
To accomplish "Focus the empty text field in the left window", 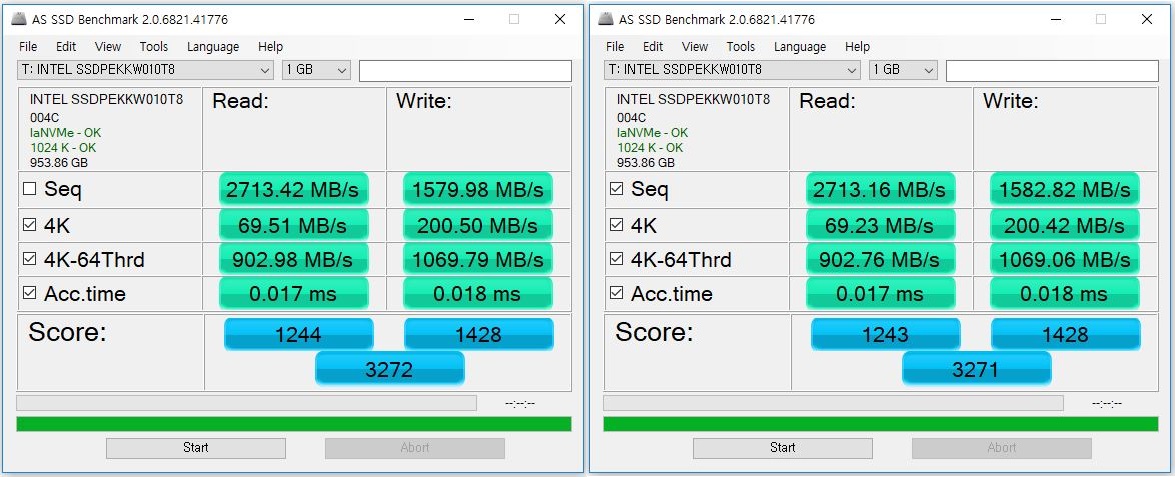I will [x=465, y=70].
